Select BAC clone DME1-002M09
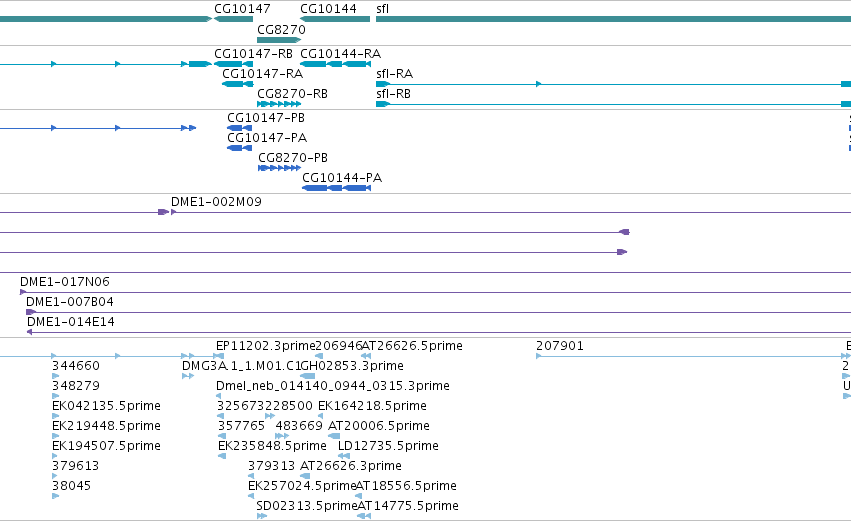The image size is (851, 521). point(216,201)
